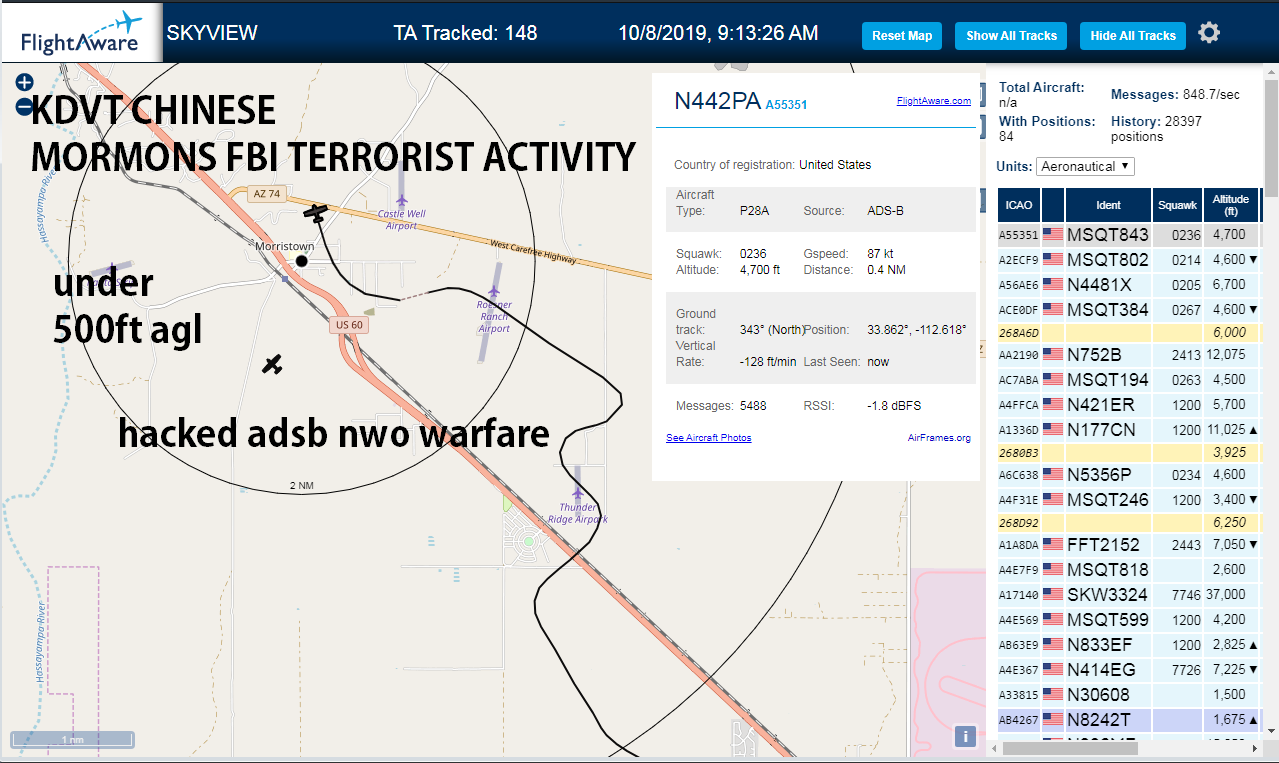This screenshot has width=1279, height=763.
Task: Select the N833EF row ident
Action: pyautogui.click(x=1100, y=645)
